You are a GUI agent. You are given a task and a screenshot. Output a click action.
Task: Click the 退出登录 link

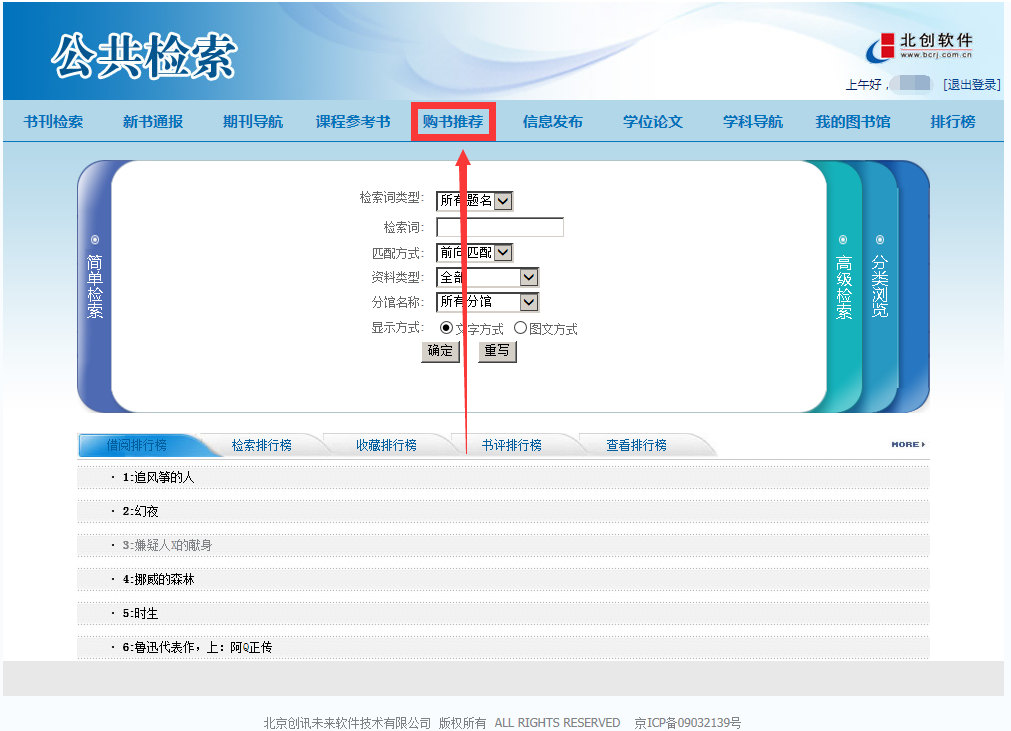pos(971,85)
